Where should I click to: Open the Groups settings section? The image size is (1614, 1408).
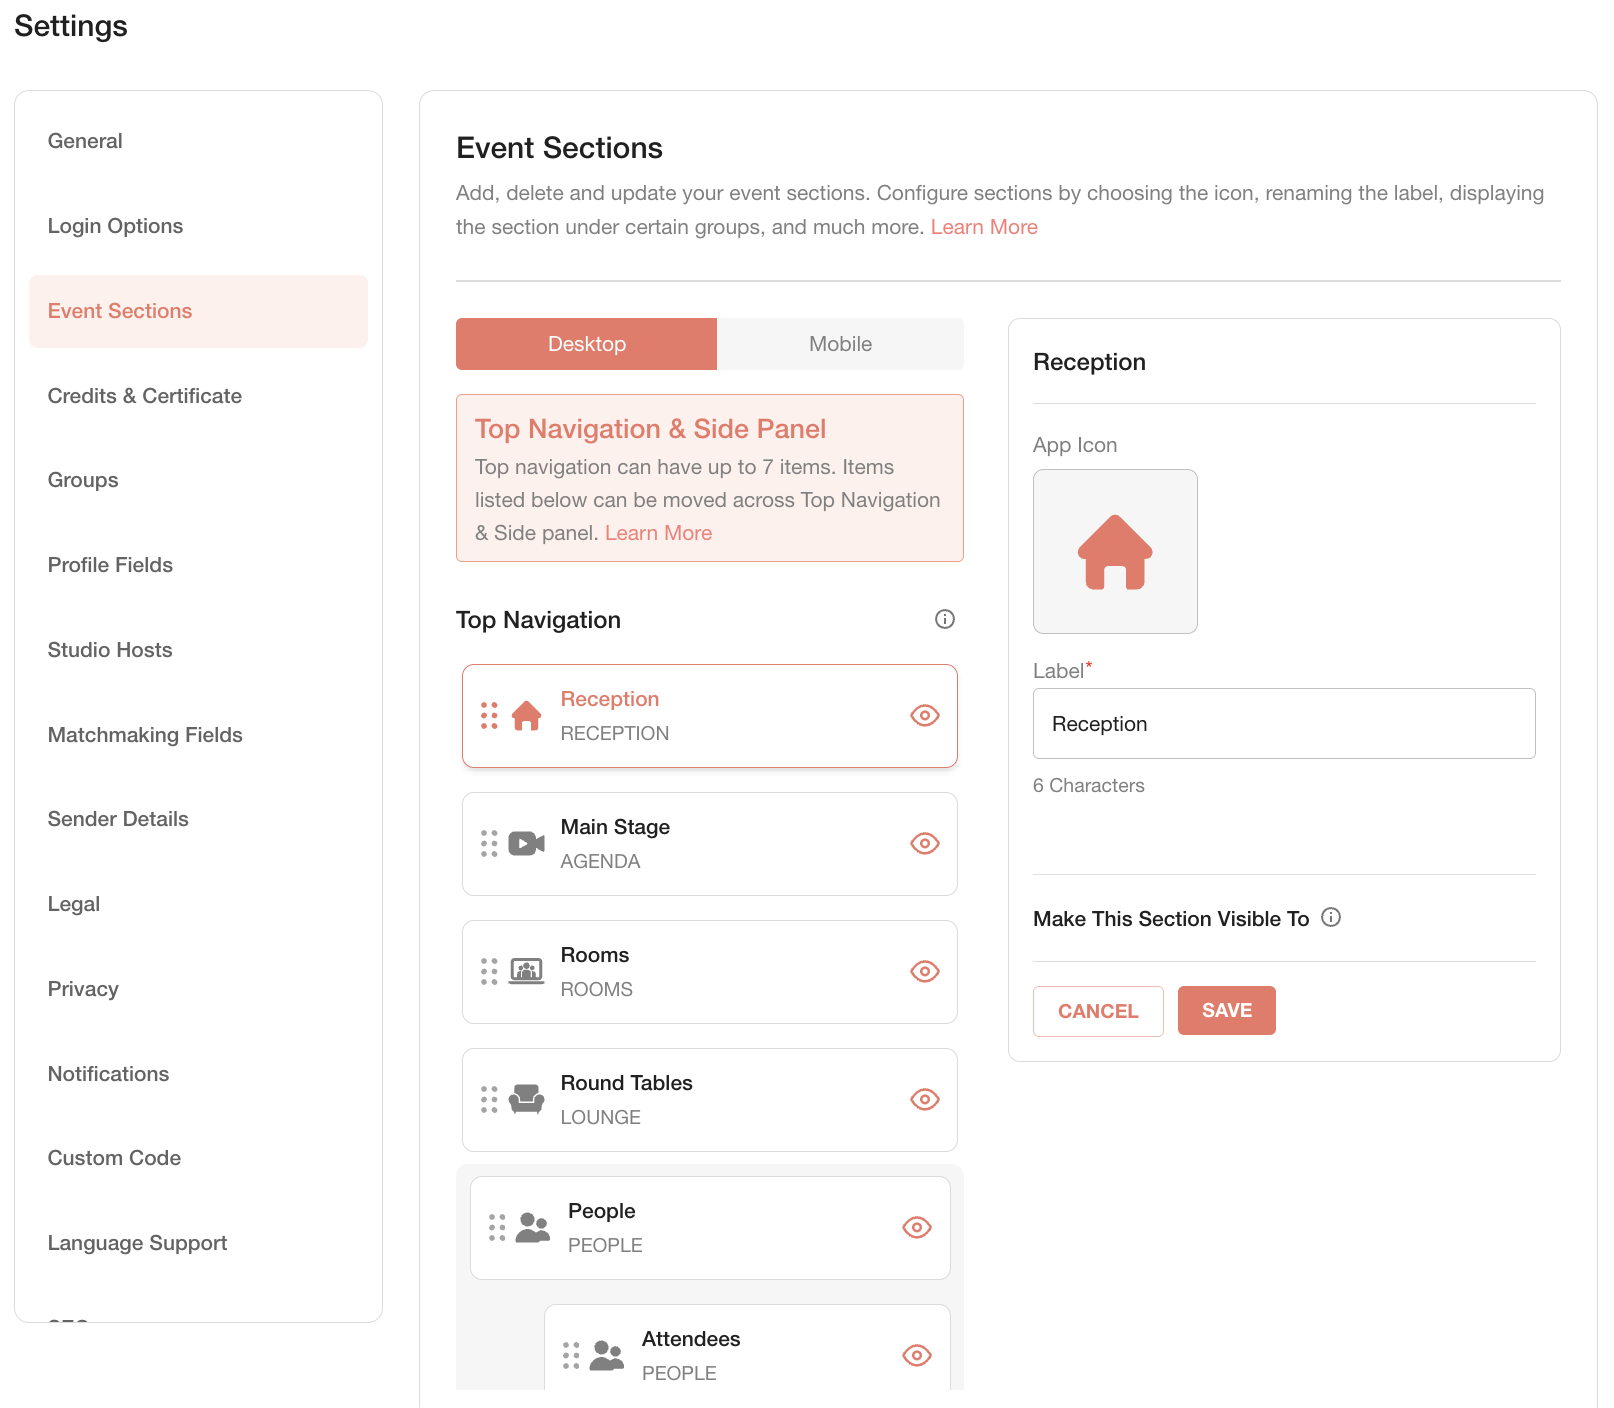(x=82, y=480)
